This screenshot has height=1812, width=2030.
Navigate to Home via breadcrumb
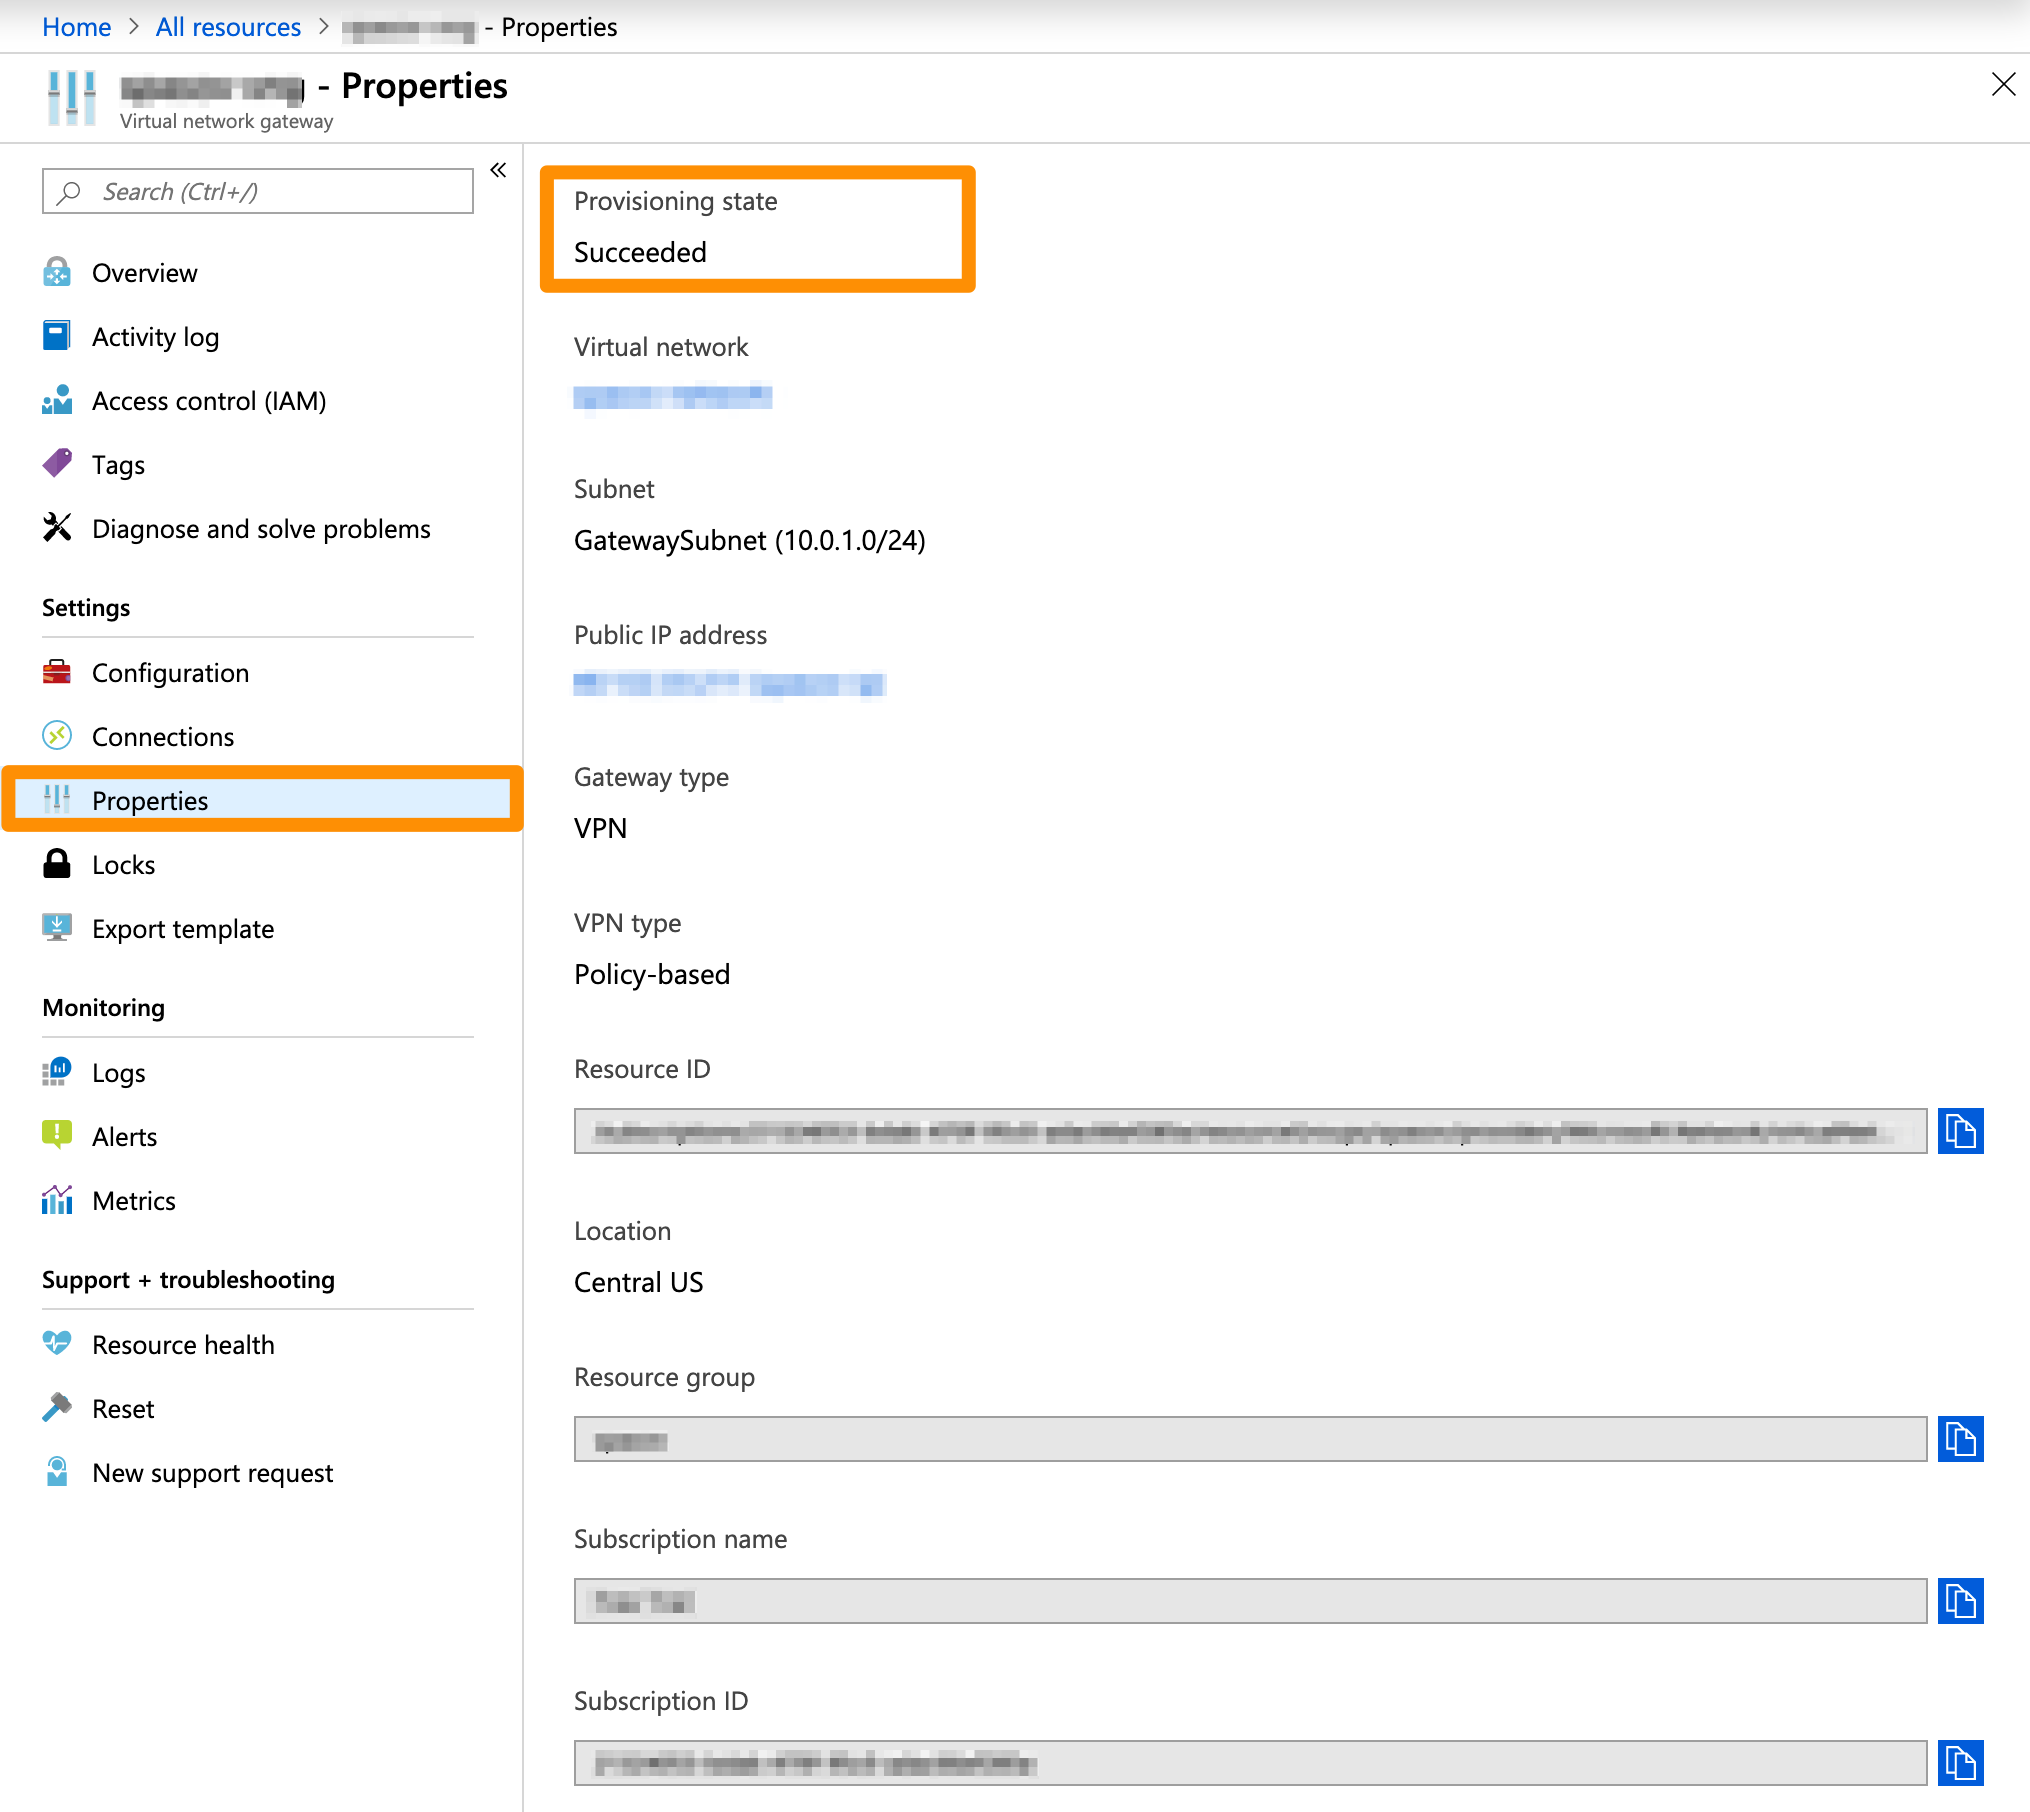76,27
